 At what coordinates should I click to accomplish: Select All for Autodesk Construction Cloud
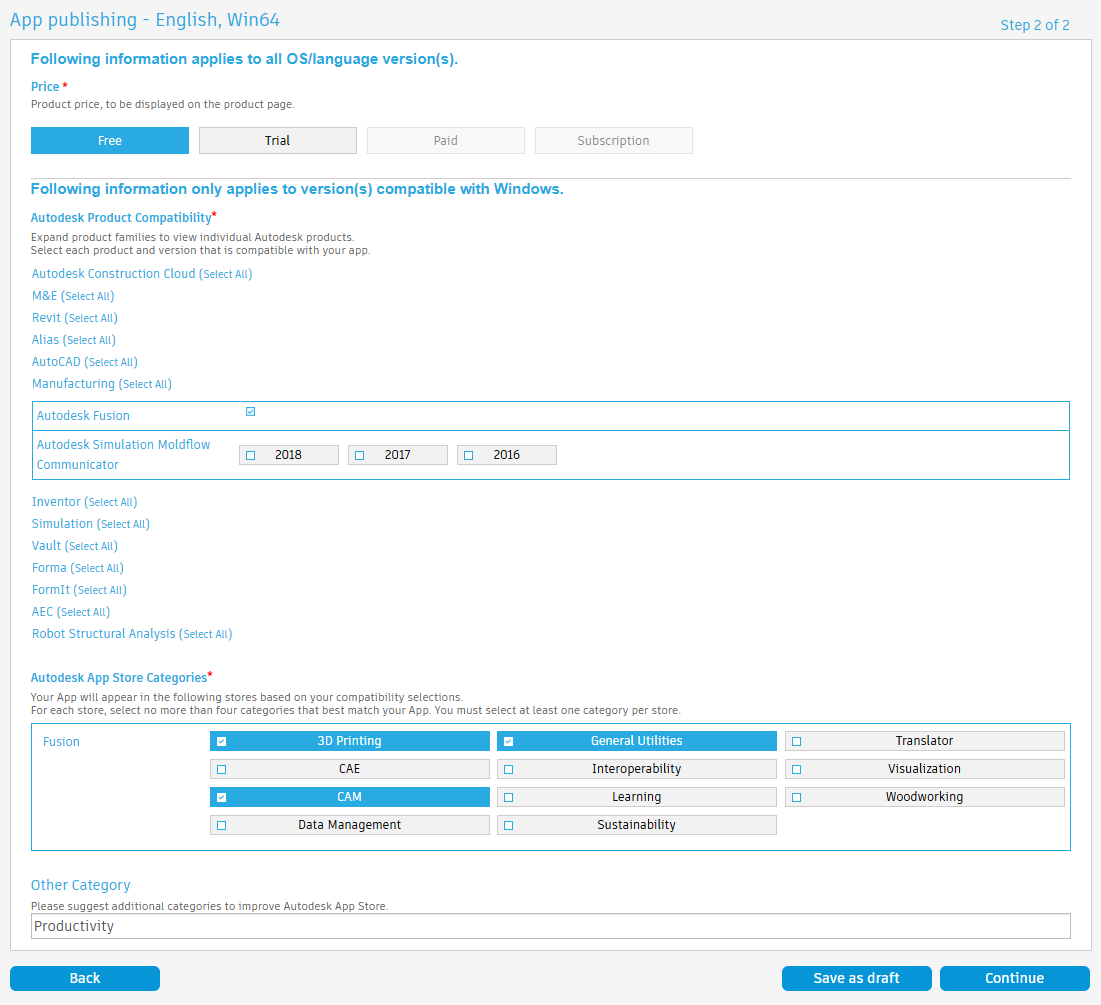225,274
